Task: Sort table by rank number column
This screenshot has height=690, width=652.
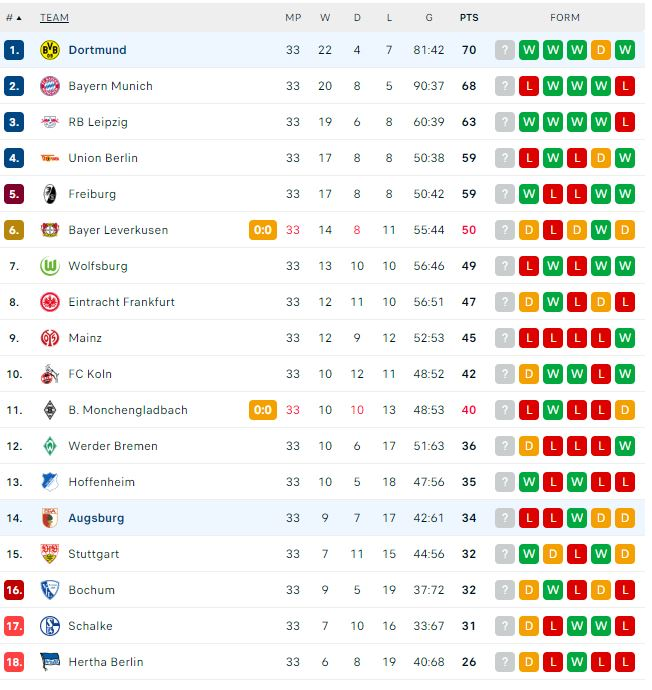Action: click(x=13, y=18)
